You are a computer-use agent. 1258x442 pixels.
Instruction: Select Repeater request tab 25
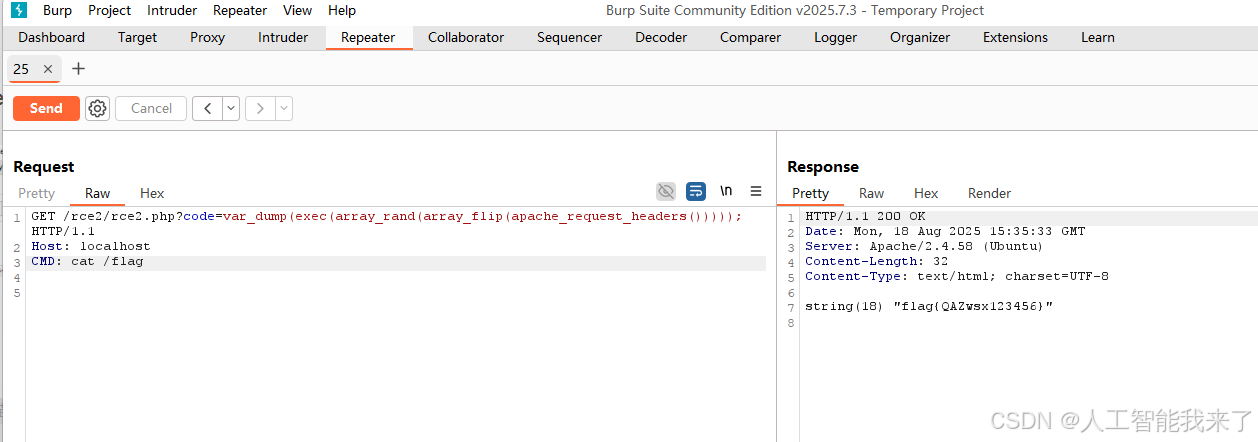click(21, 69)
